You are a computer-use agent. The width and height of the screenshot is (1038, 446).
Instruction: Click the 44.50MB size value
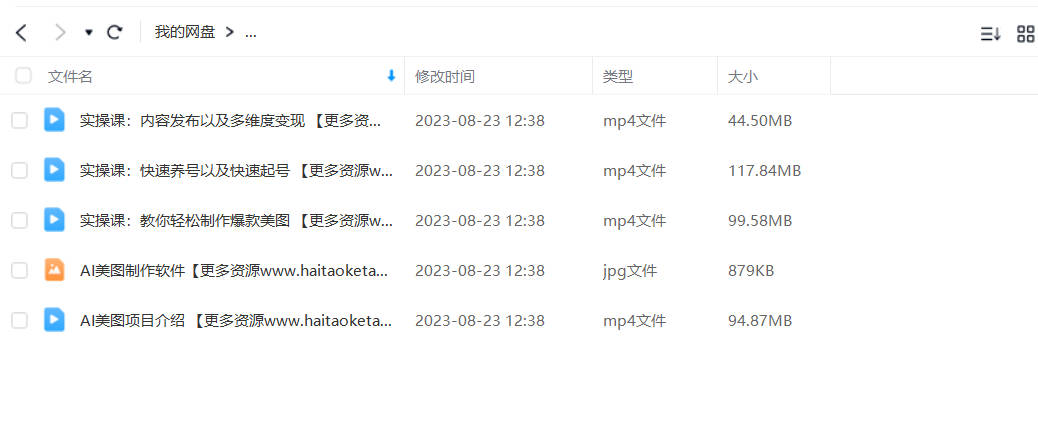[x=760, y=121]
